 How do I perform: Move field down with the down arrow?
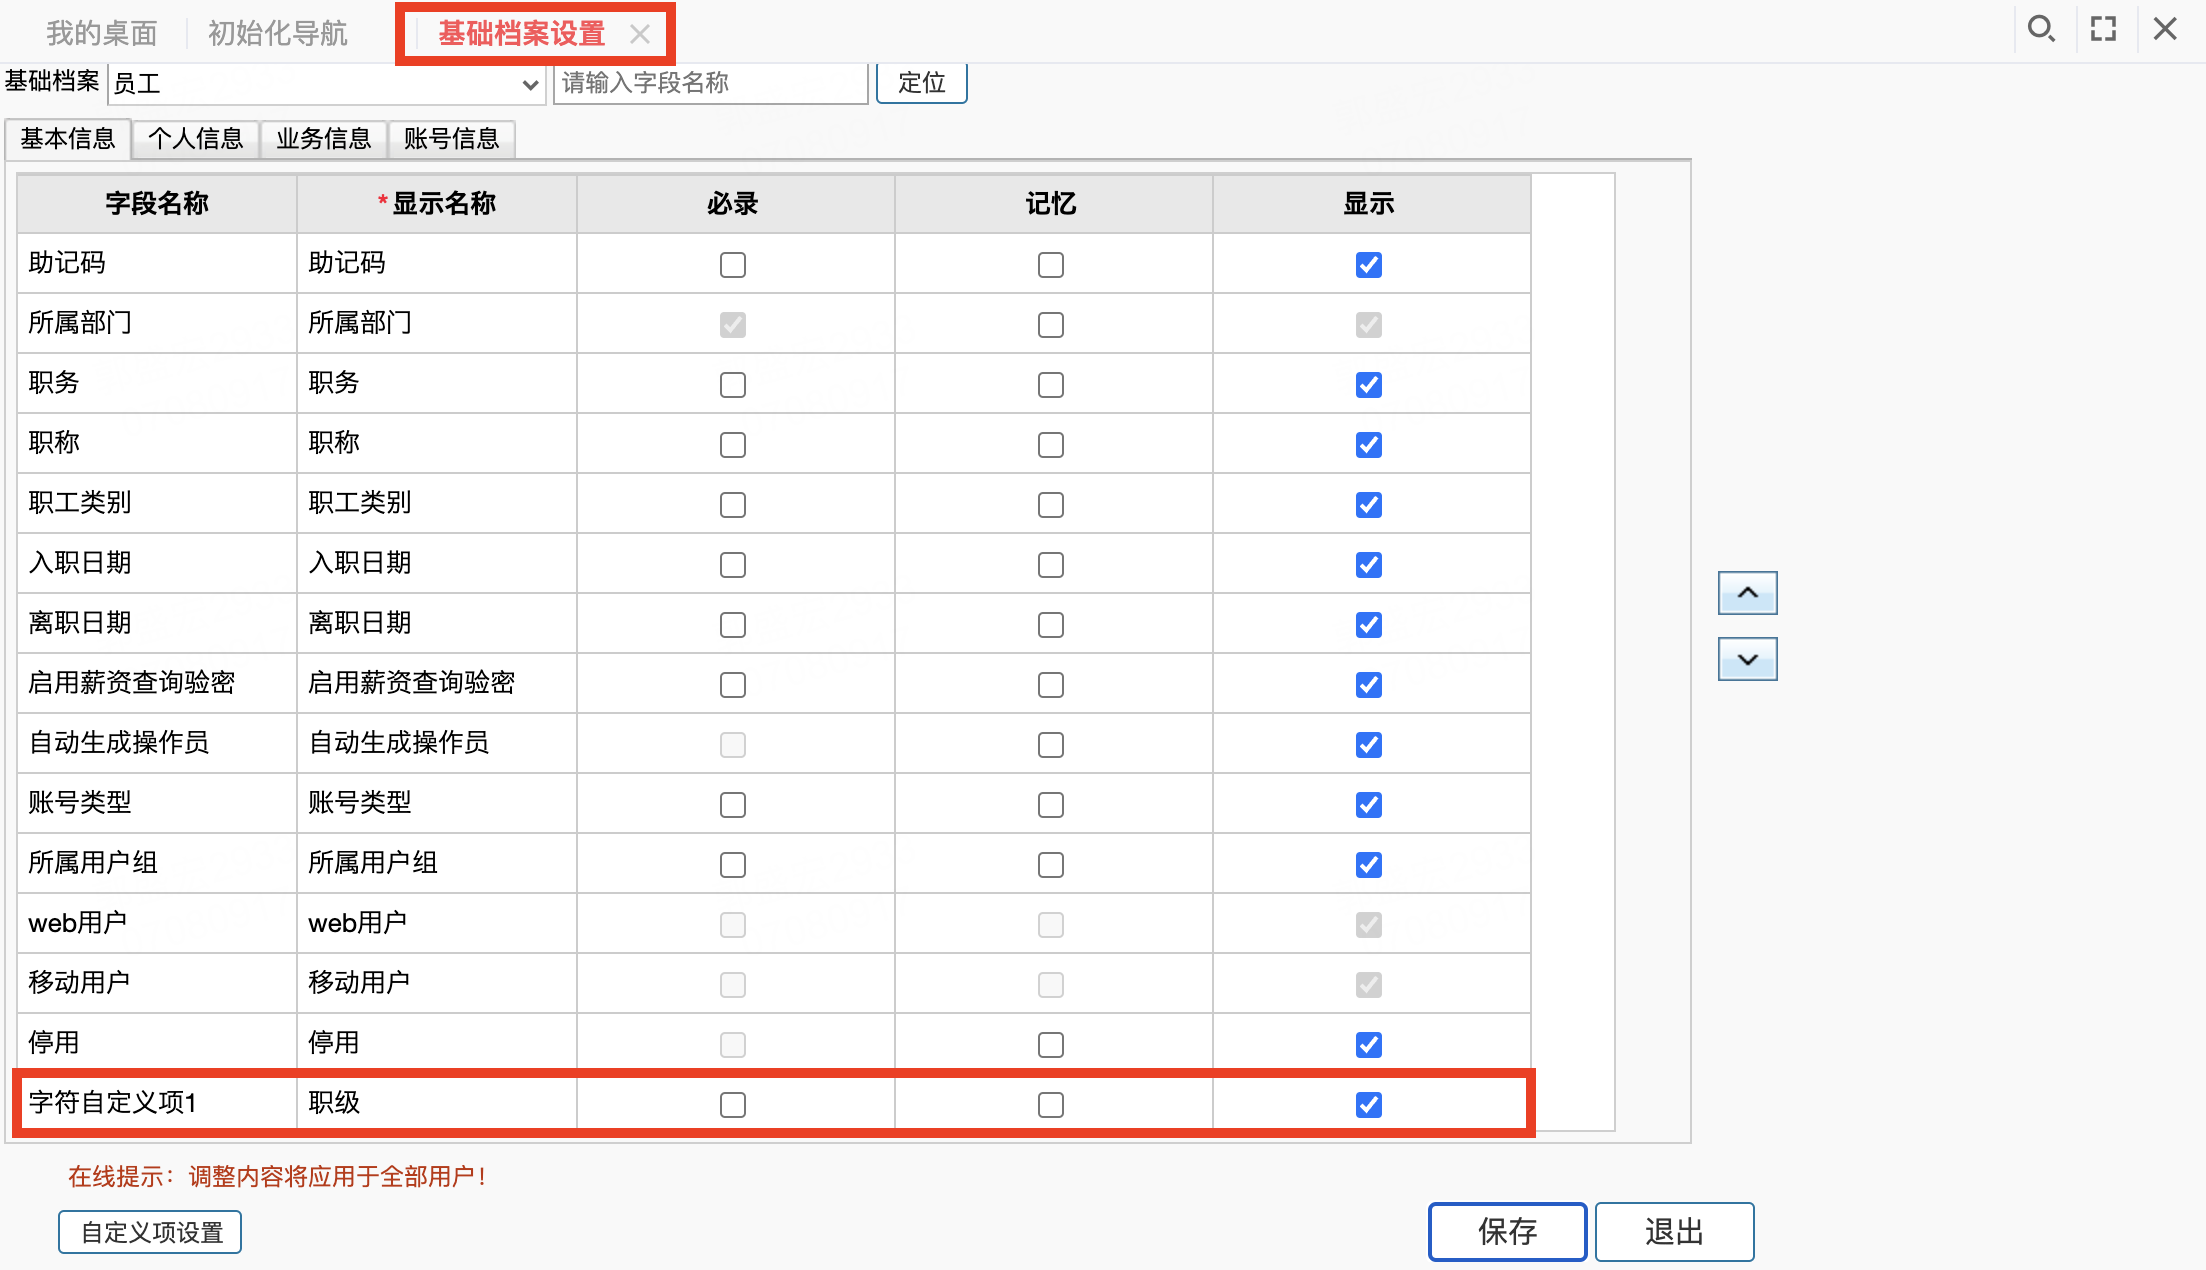click(x=1747, y=659)
